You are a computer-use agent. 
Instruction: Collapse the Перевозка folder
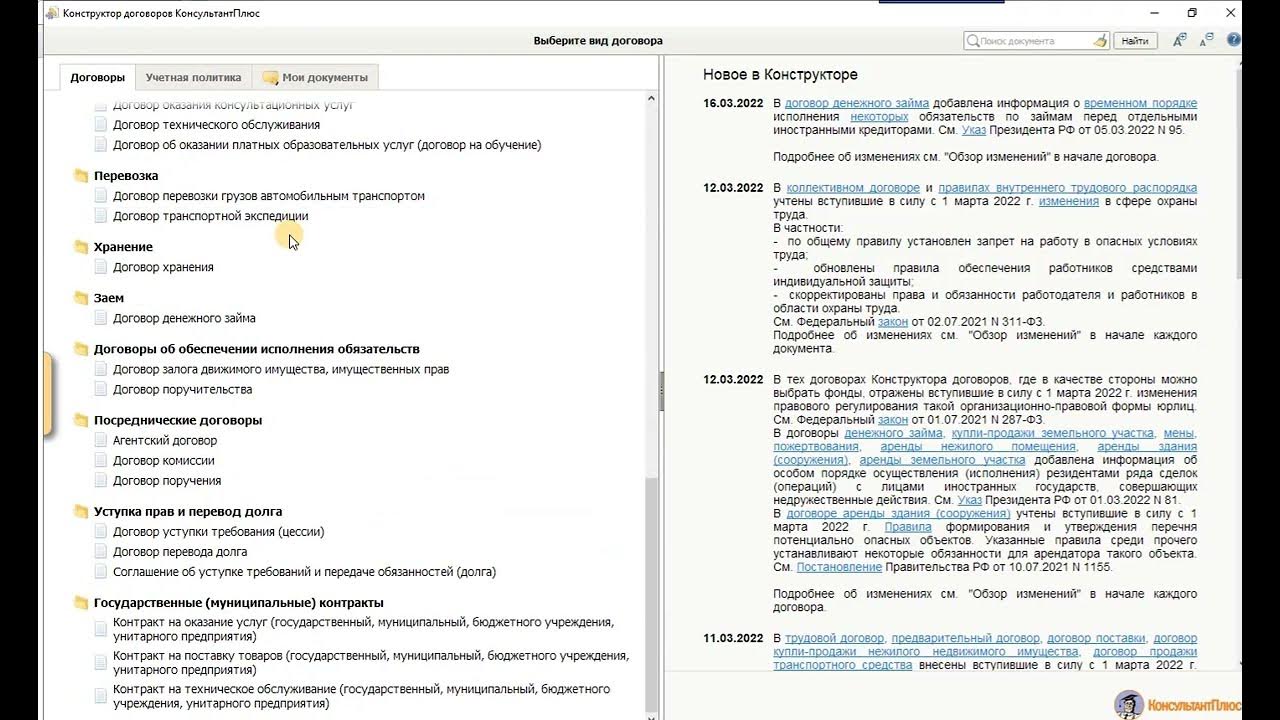click(81, 176)
